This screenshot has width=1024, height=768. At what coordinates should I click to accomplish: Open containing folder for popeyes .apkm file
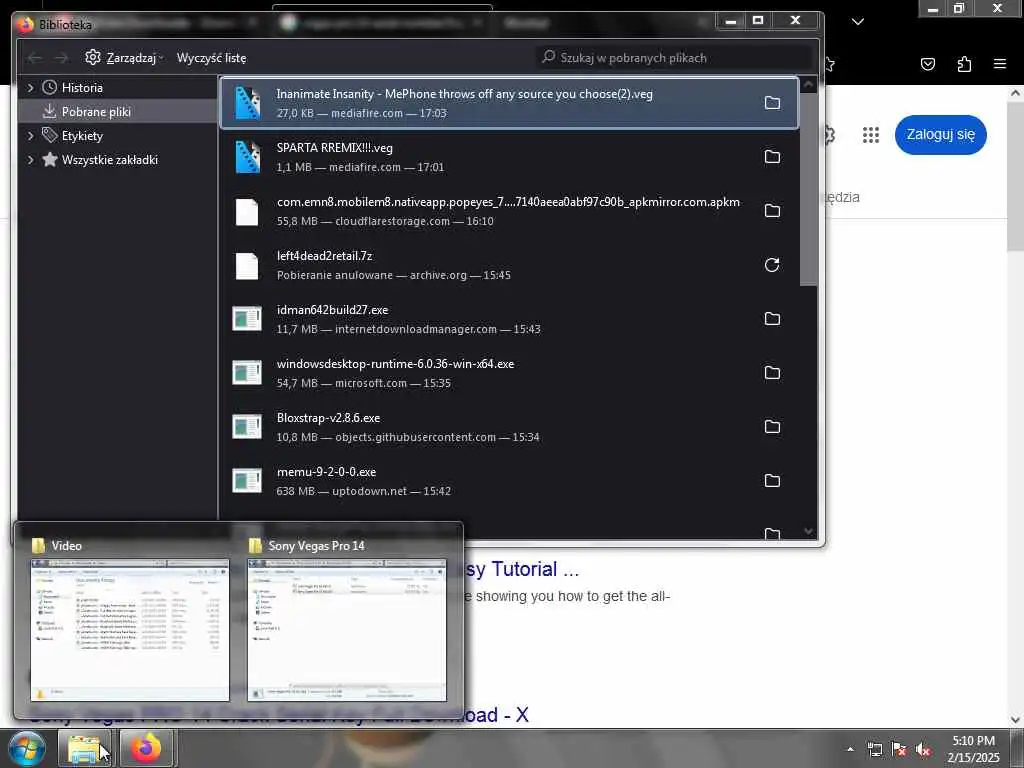772,211
